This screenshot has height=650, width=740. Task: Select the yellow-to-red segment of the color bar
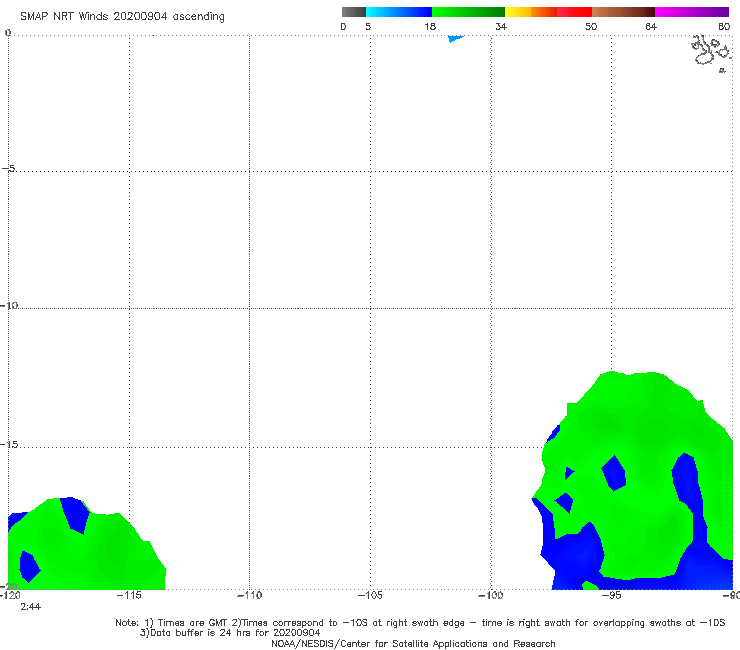pos(548,12)
